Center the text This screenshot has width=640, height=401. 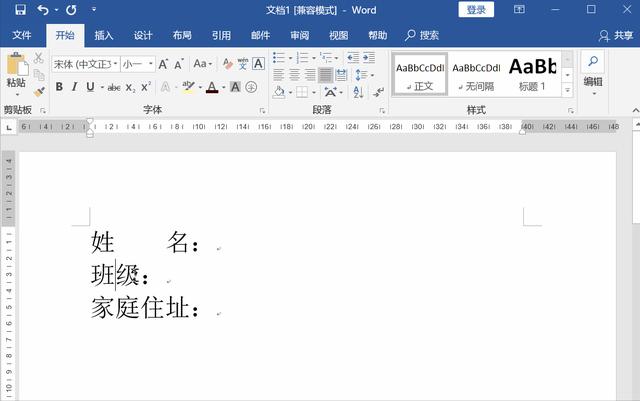(294, 75)
